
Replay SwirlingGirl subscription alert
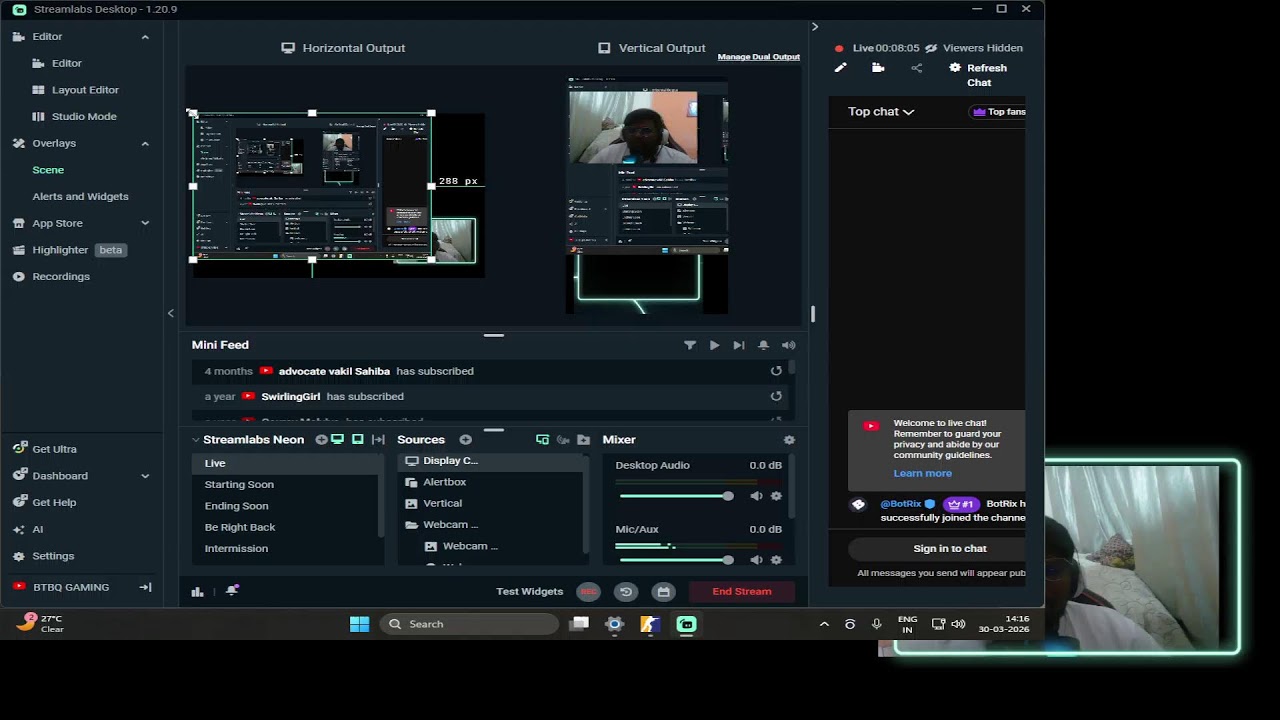[776, 396]
